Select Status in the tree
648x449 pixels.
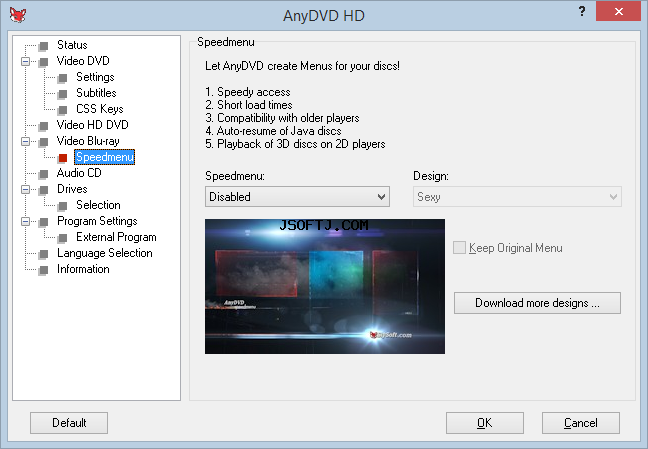pos(72,45)
